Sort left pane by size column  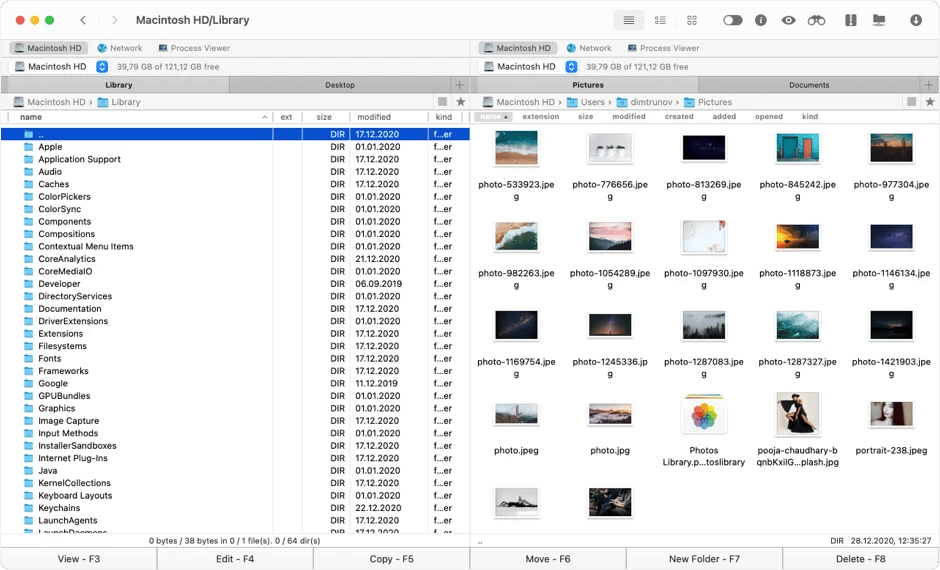(x=324, y=117)
